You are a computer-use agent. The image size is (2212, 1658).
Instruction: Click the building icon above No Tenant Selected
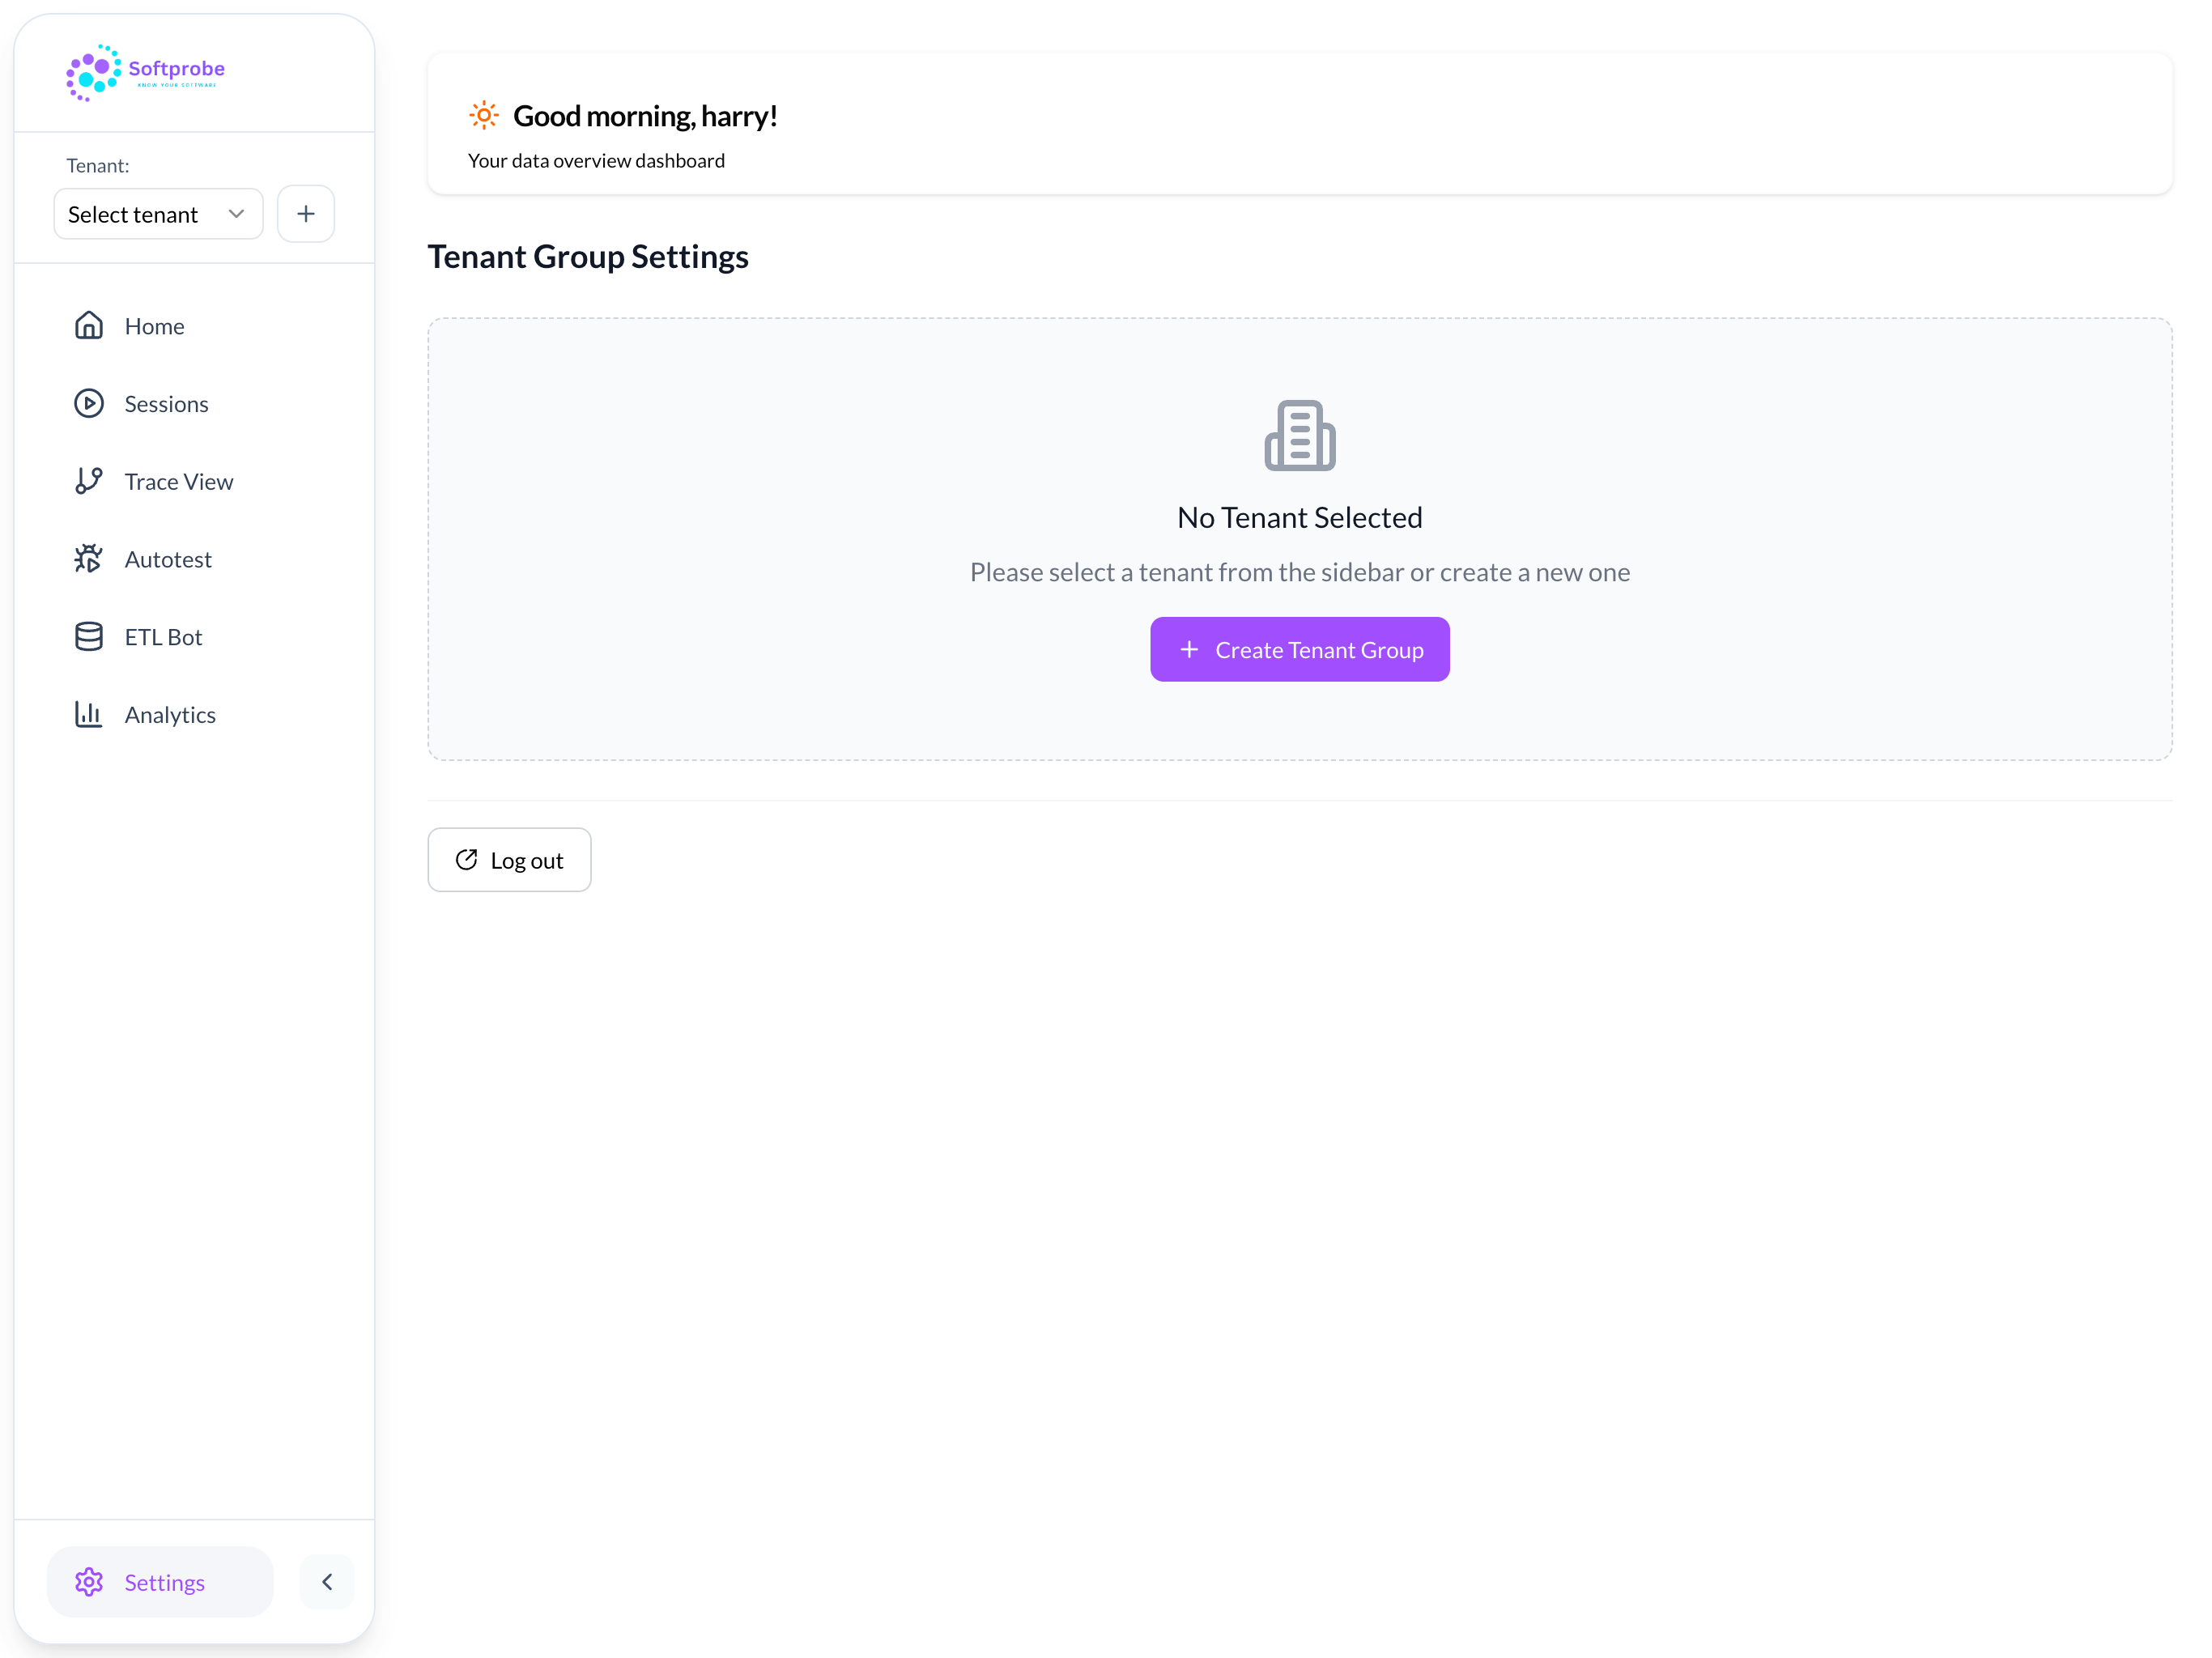[x=1299, y=435]
